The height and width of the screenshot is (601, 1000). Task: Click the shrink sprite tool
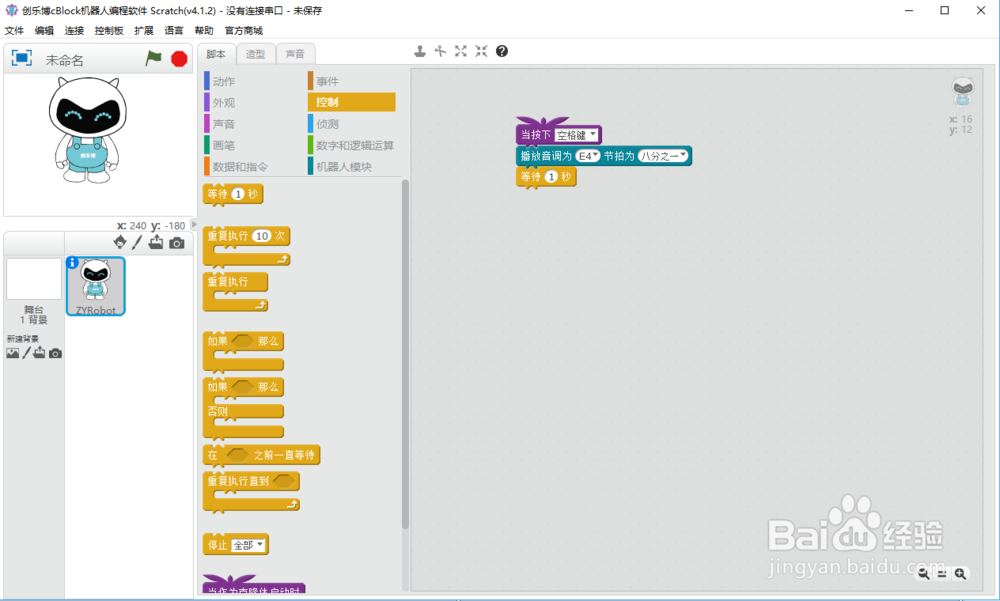[x=480, y=51]
